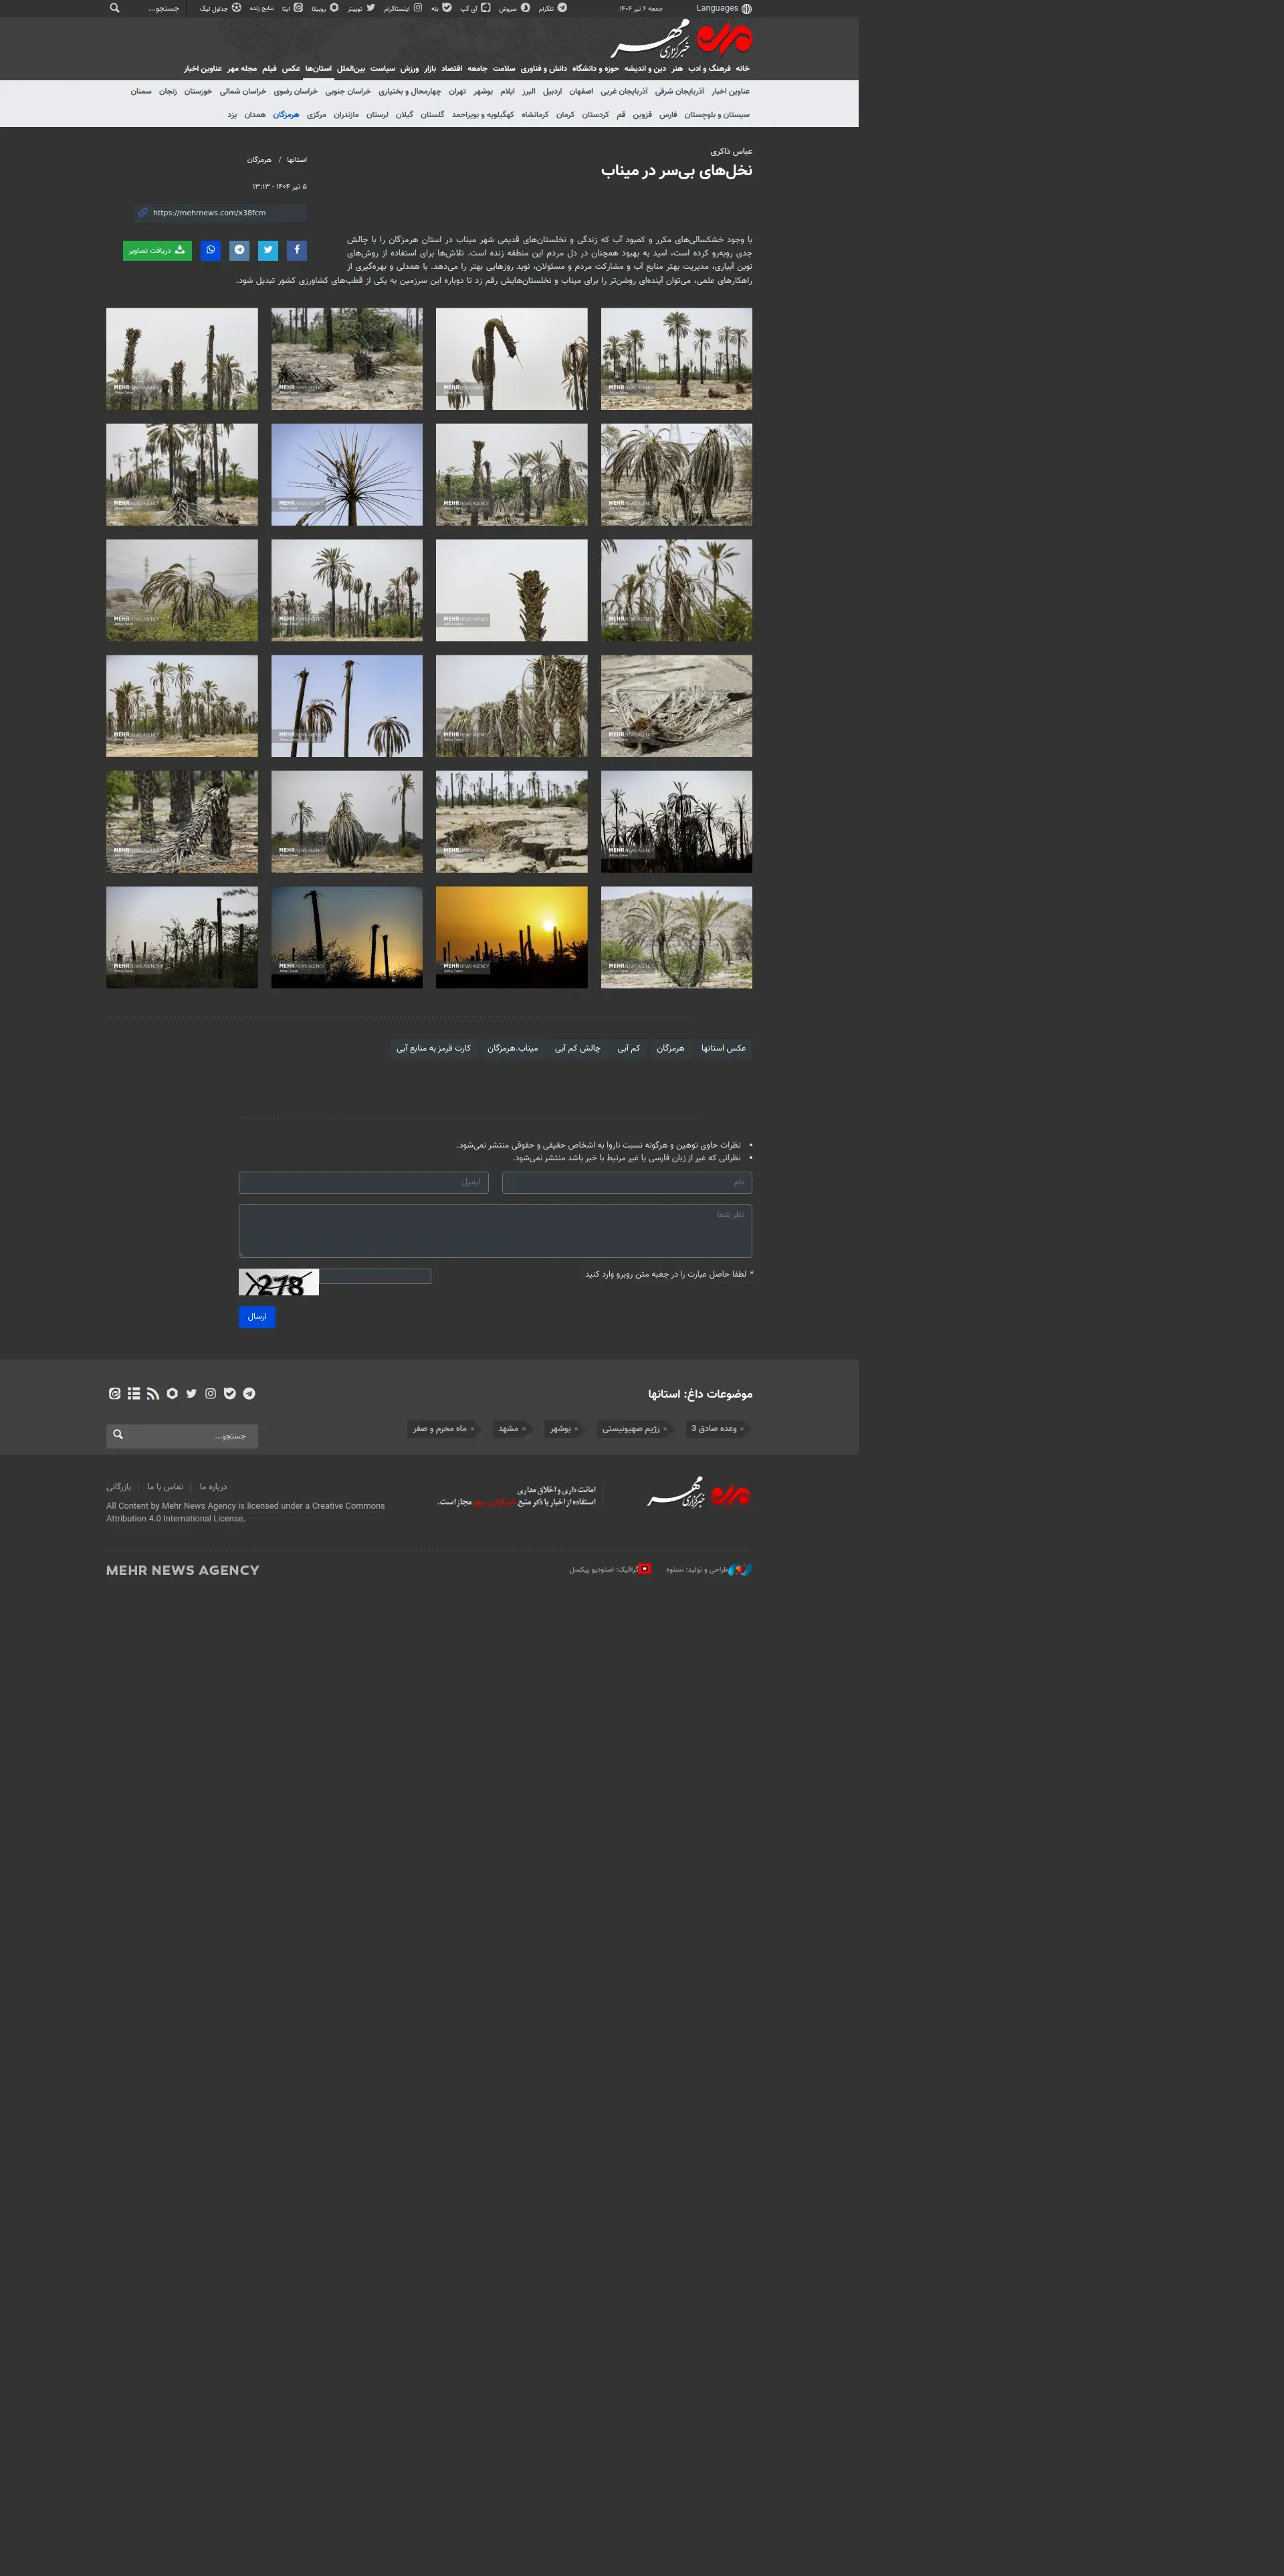The height and width of the screenshot is (2576, 1284).
Task: Click the blue Twitter share button
Action: click(268, 250)
